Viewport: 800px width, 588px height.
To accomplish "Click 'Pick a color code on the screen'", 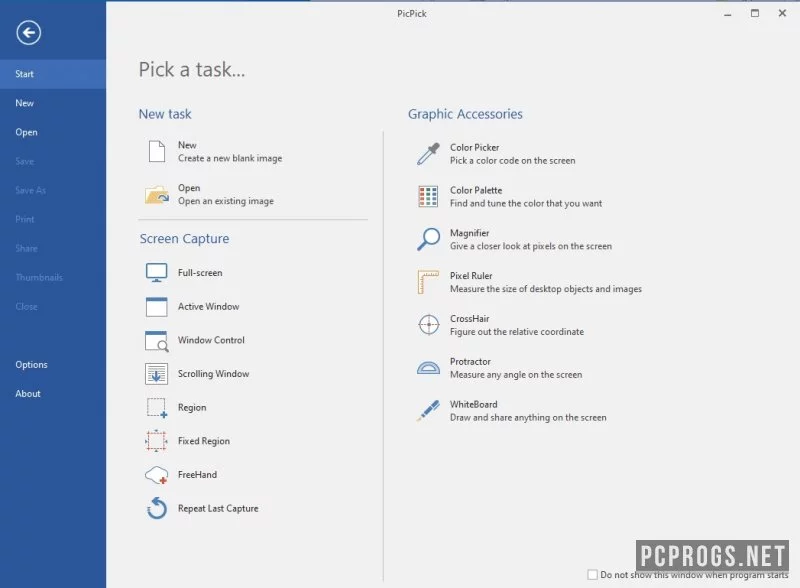I will (512, 160).
